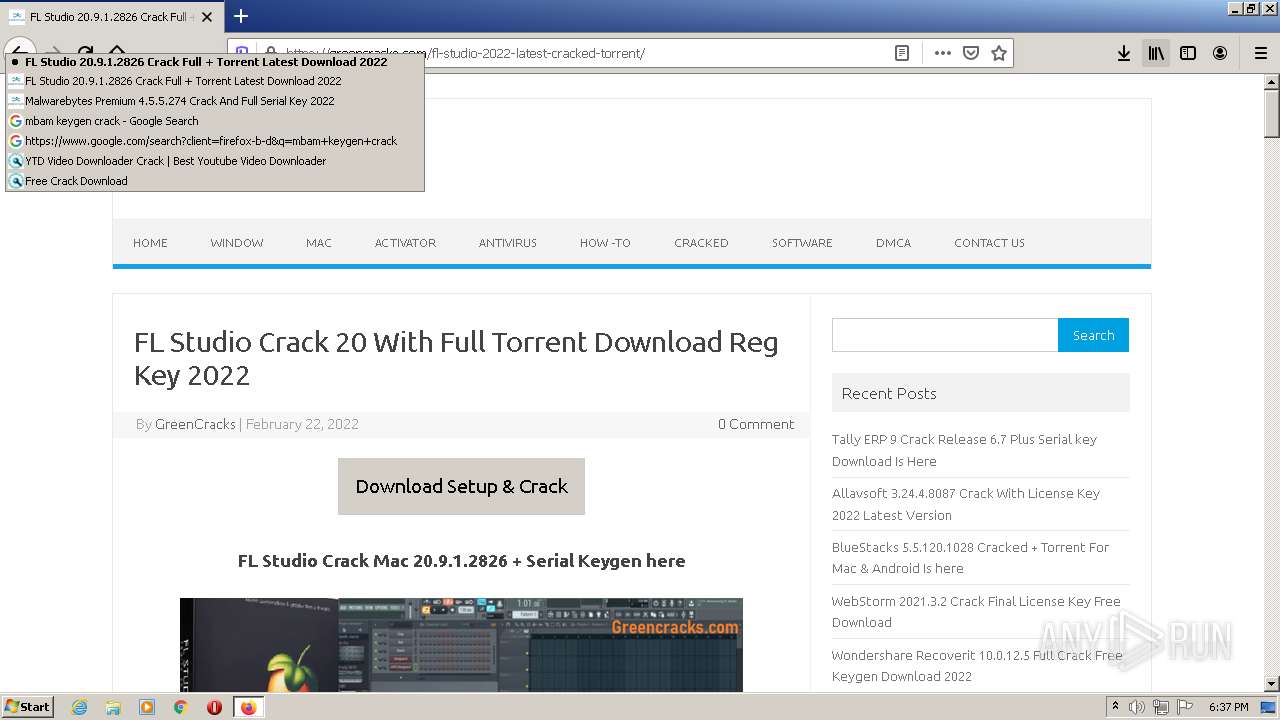1280x720 pixels.
Task: Open Chrome from the taskbar
Action: 180,707
